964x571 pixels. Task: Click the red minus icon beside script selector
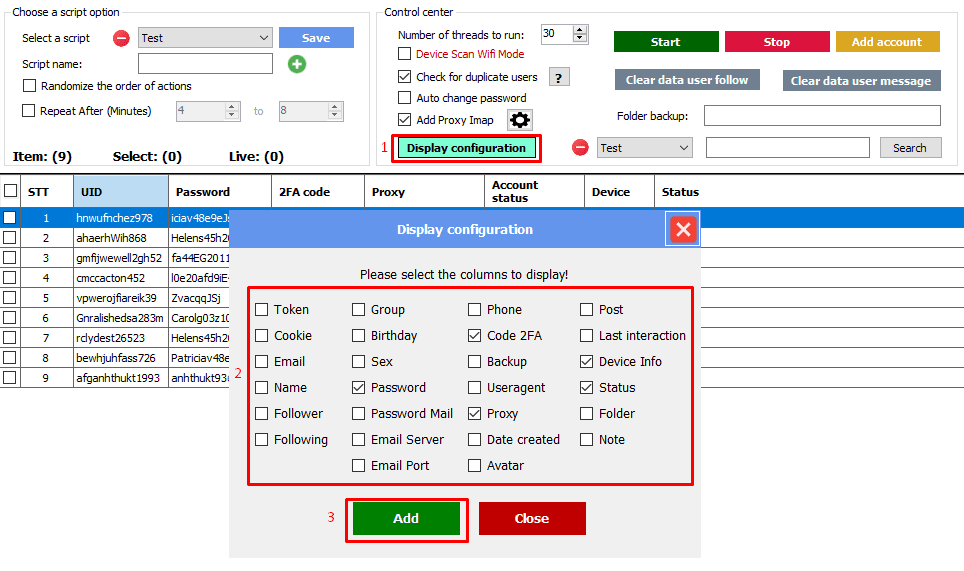pos(121,38)
